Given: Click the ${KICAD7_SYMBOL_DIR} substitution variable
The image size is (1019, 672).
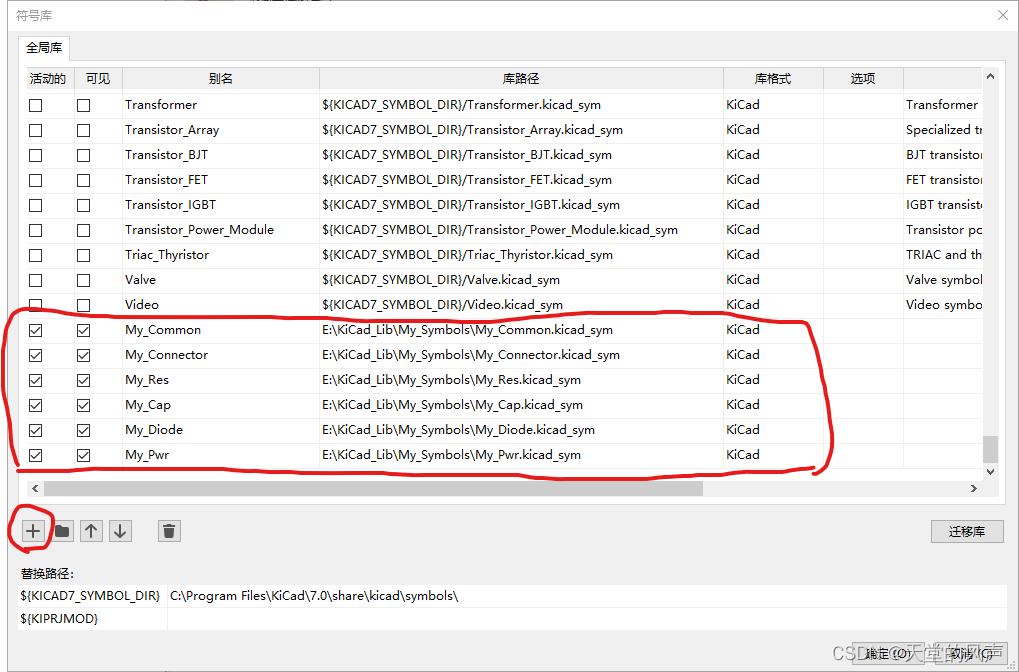Looking at the screenshot, I should pyautogui.click(x=90, y=596).
